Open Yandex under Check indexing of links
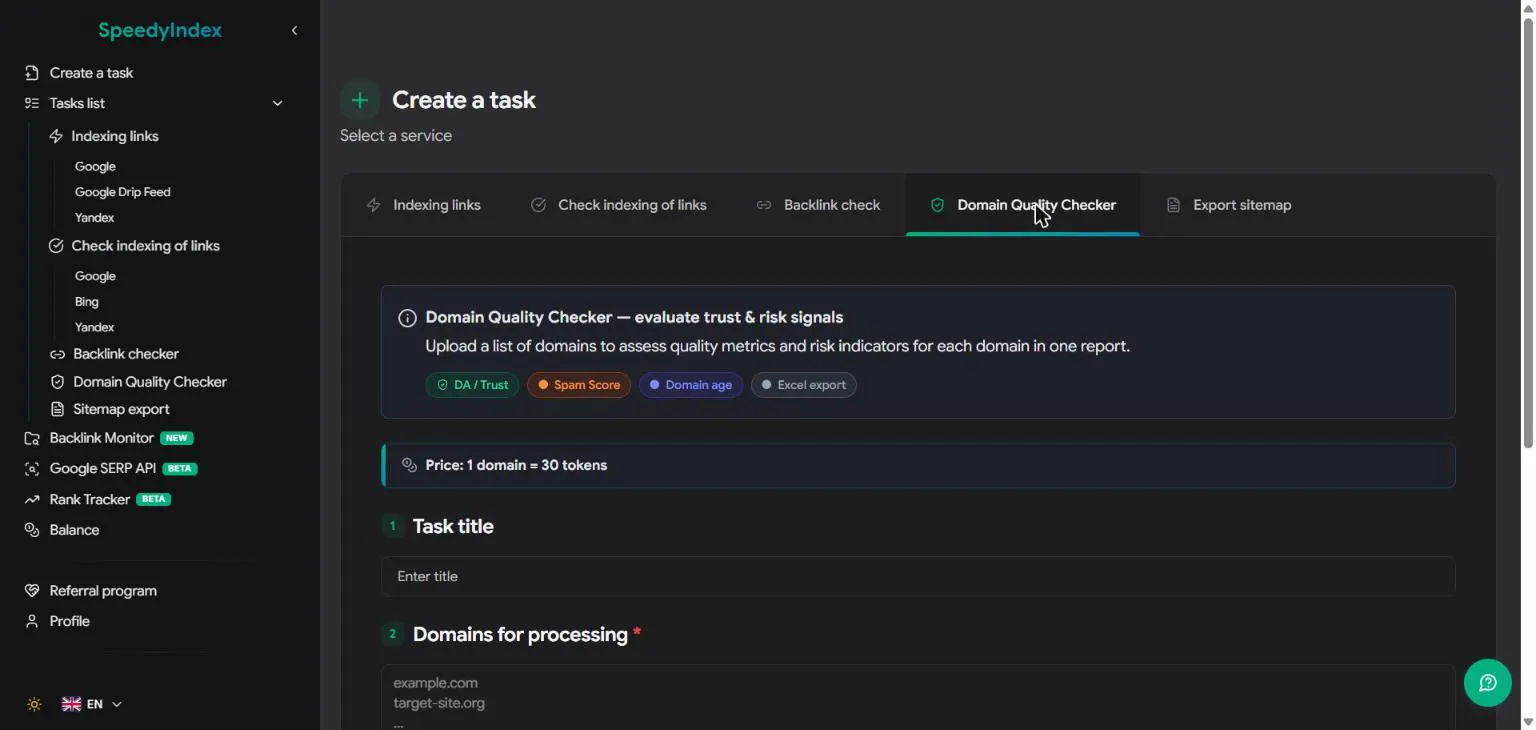This screenshot has height=730, width=1536. pyautogui.click(x=95, y=328)
